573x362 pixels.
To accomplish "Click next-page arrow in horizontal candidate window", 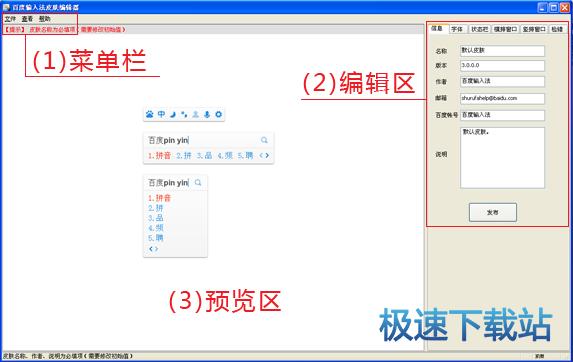I will [267, 155].
